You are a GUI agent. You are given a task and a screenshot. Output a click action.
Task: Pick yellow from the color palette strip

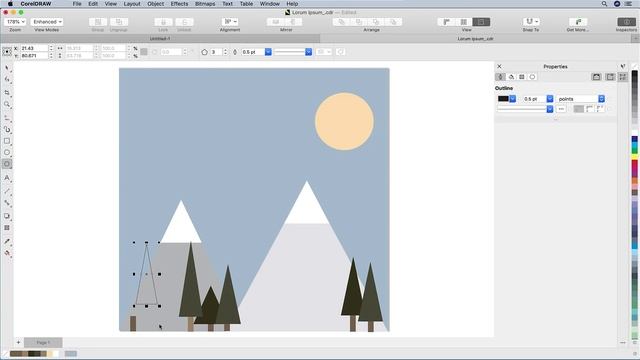635,157
